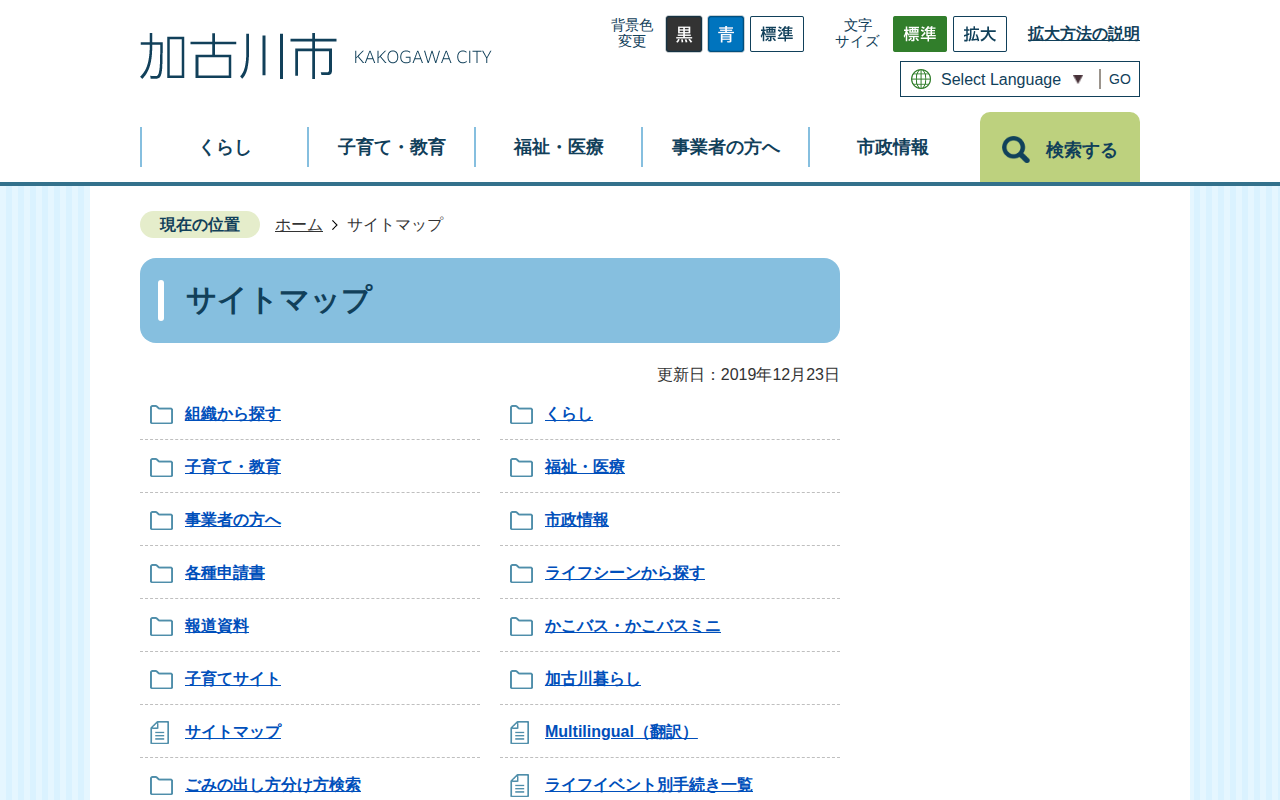
Task: Click the document icon beside Multilingual（翻訳）
Action: point(520,732)
